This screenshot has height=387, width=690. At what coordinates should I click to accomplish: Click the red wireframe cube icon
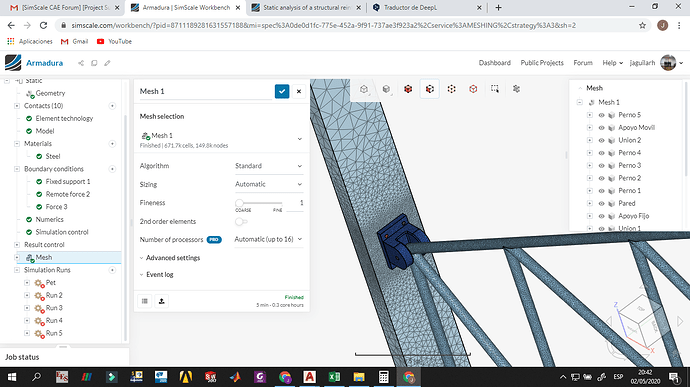473,89
